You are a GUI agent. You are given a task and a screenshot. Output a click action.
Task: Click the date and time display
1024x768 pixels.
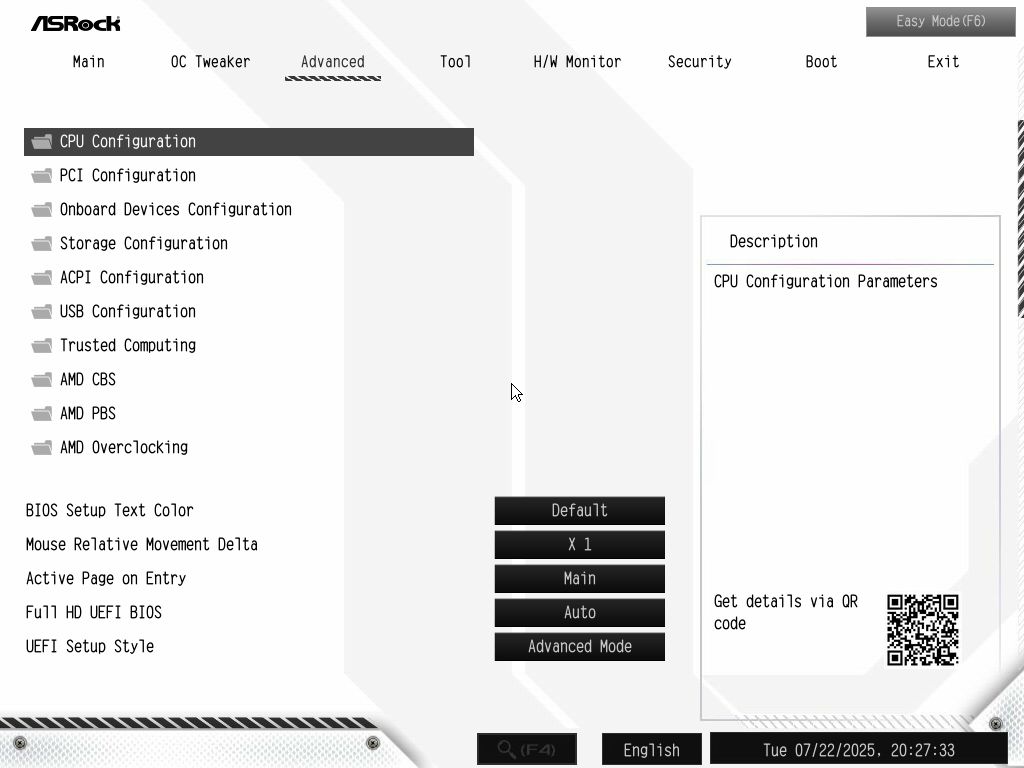click(859, 750)
